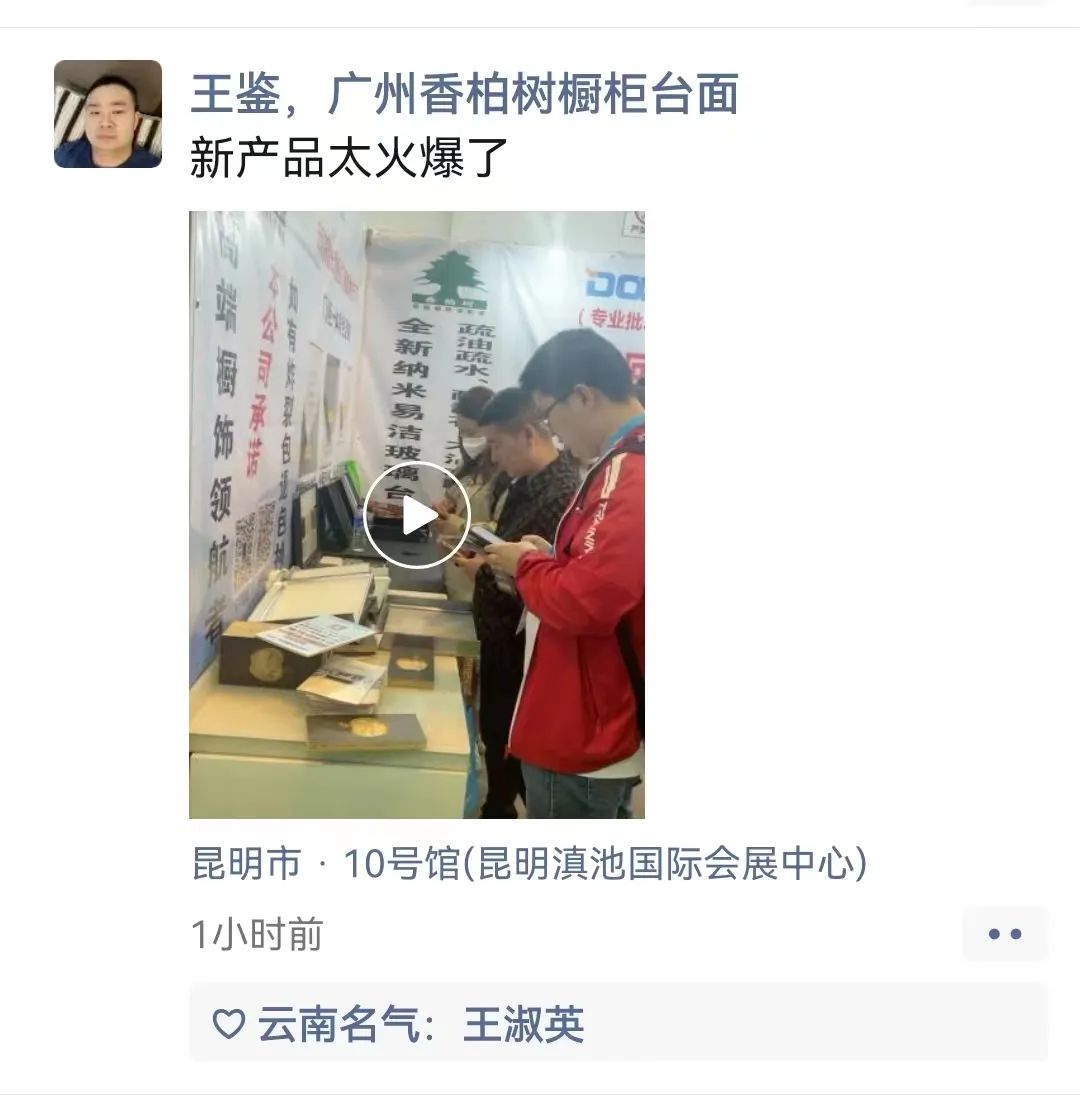Screen dimensions: 1080x1095
Task: Click the city name 昆明市 in location
Action: (x=246, y=863)
